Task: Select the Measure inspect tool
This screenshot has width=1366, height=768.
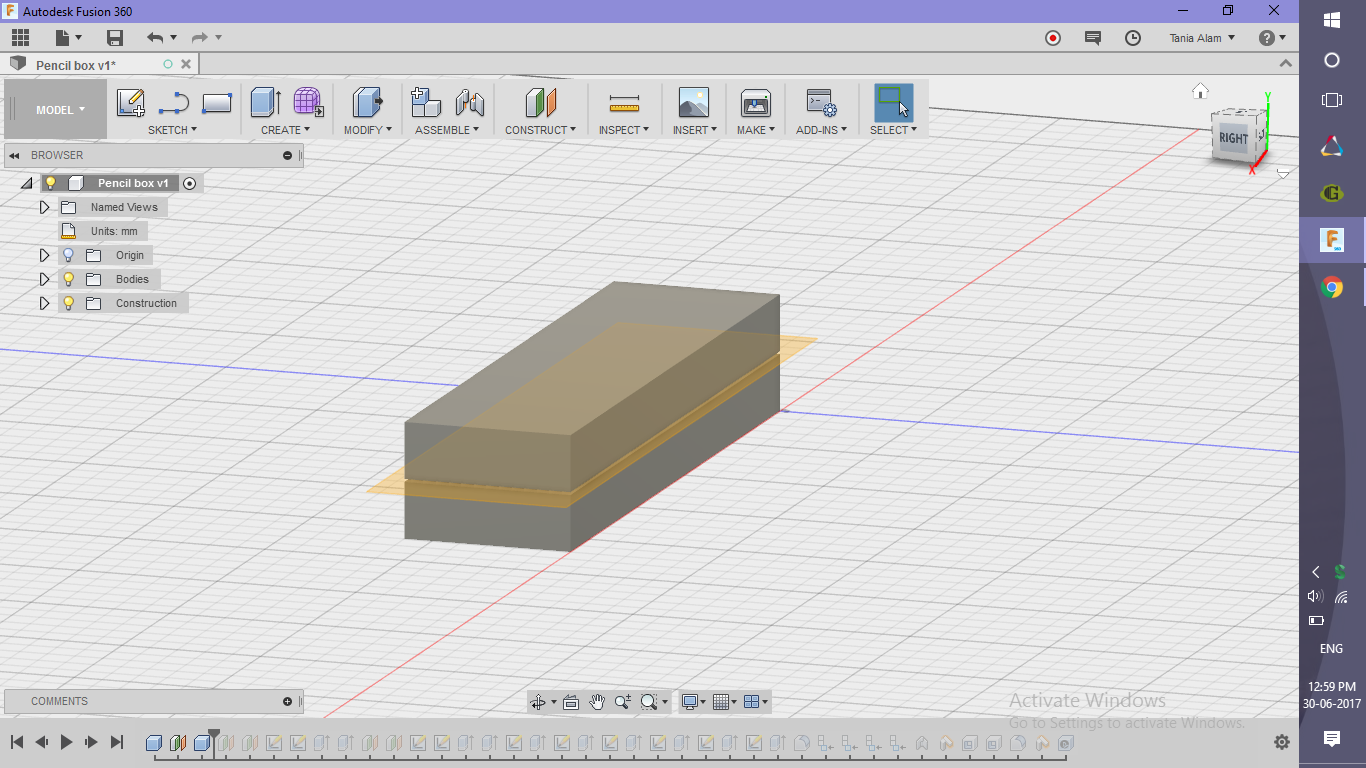Action: 624,103
